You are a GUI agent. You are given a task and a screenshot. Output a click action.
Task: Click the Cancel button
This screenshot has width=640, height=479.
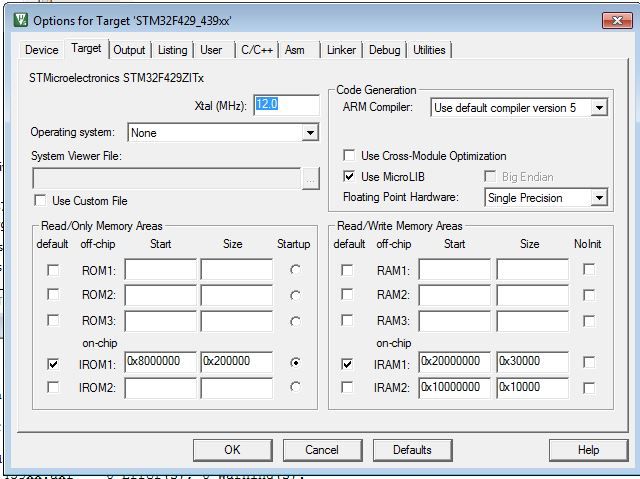[322, 450]
